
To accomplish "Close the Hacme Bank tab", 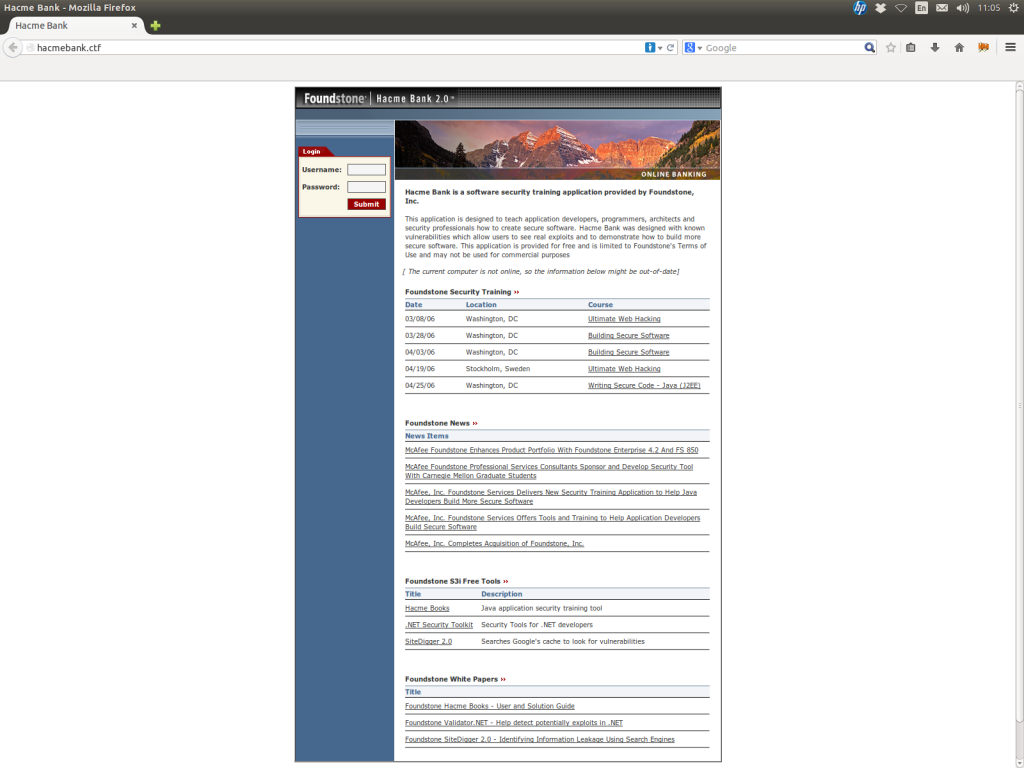I will tap(134, 25).
